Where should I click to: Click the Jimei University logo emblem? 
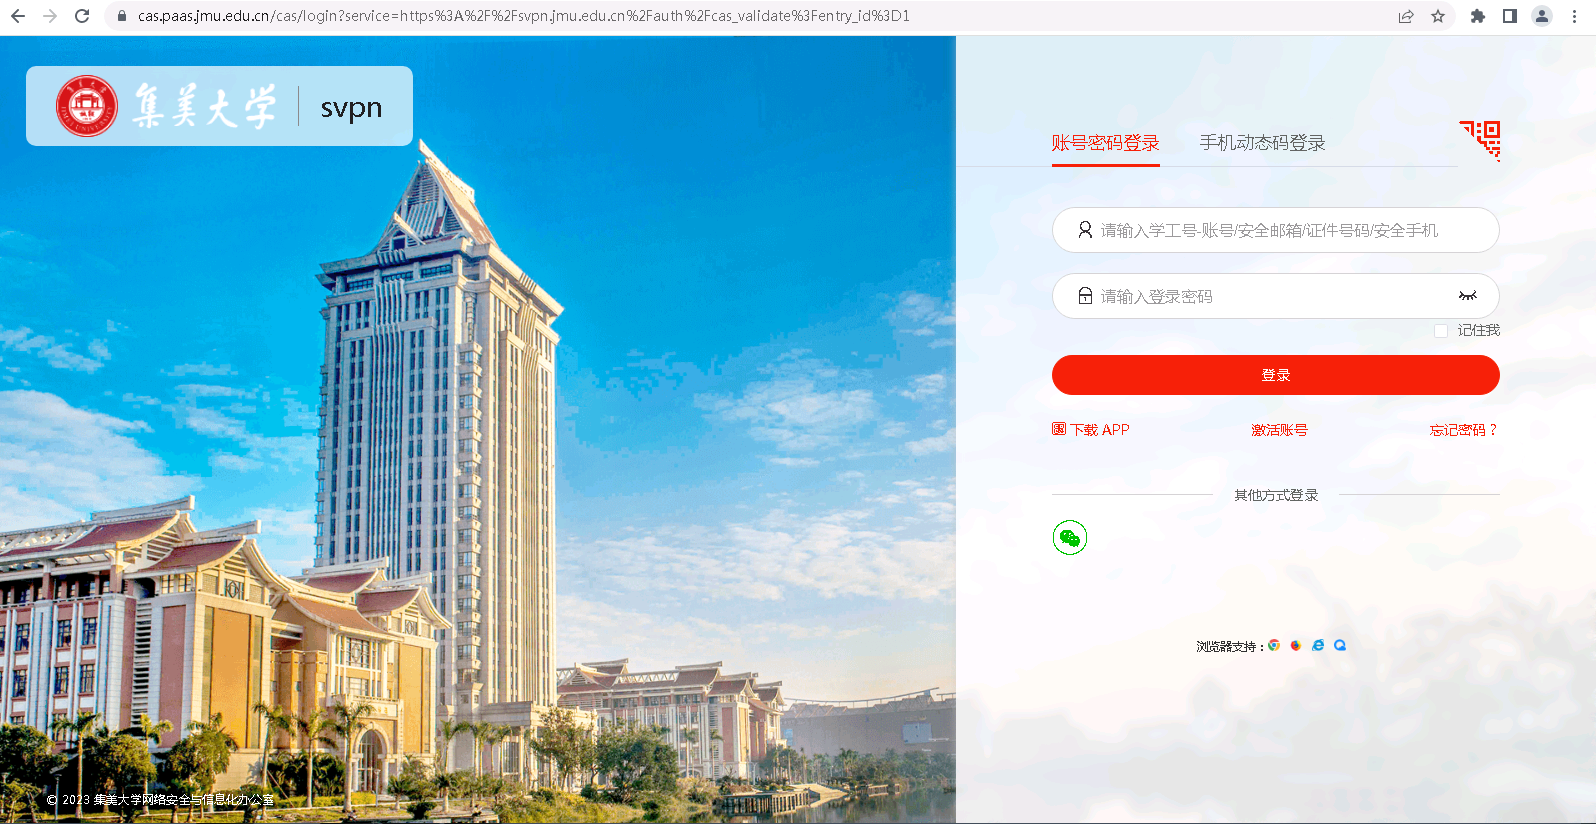(87, 106)
